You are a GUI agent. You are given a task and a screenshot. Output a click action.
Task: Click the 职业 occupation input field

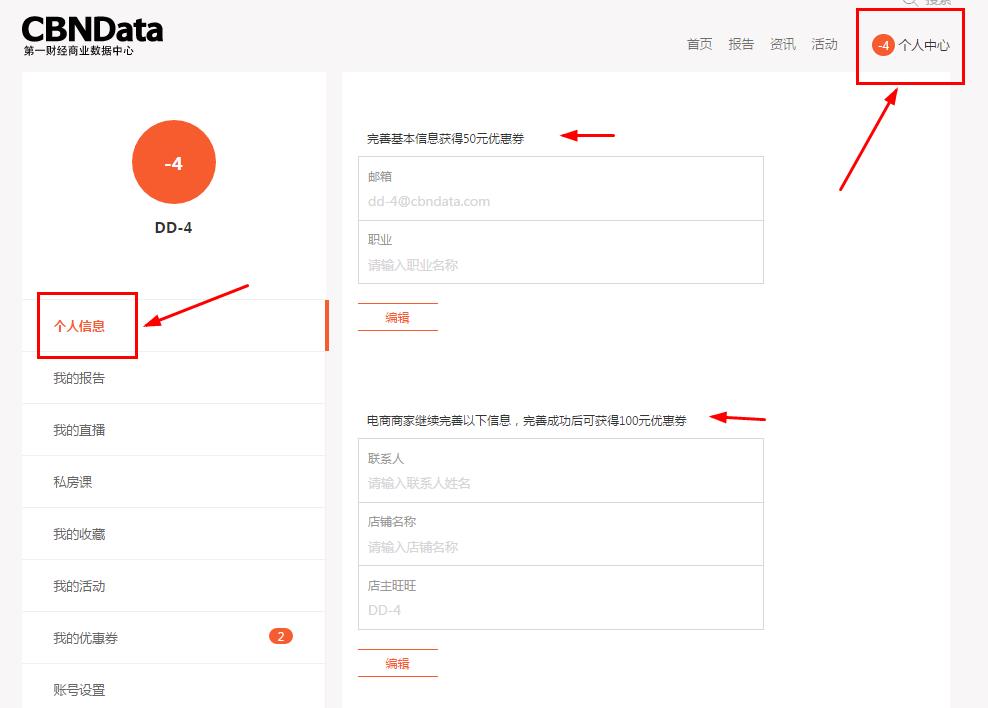(x=560, y=265)
